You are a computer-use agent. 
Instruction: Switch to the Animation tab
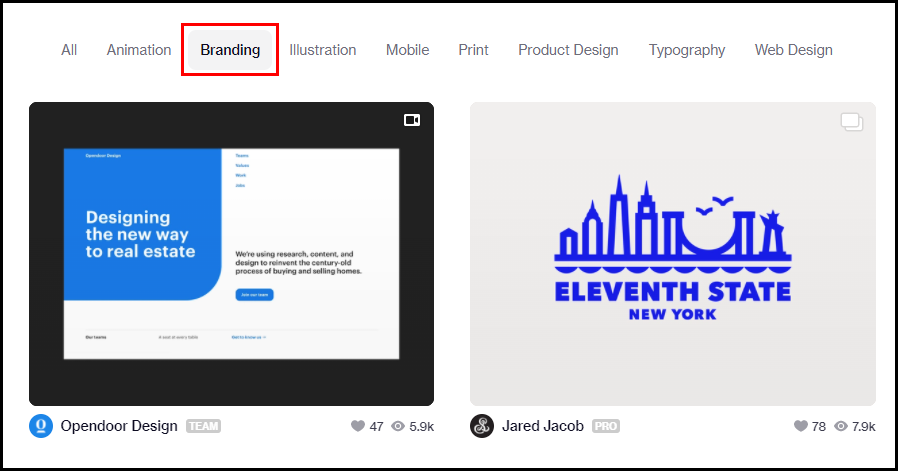pyautogui.click(x=139, y=50)
